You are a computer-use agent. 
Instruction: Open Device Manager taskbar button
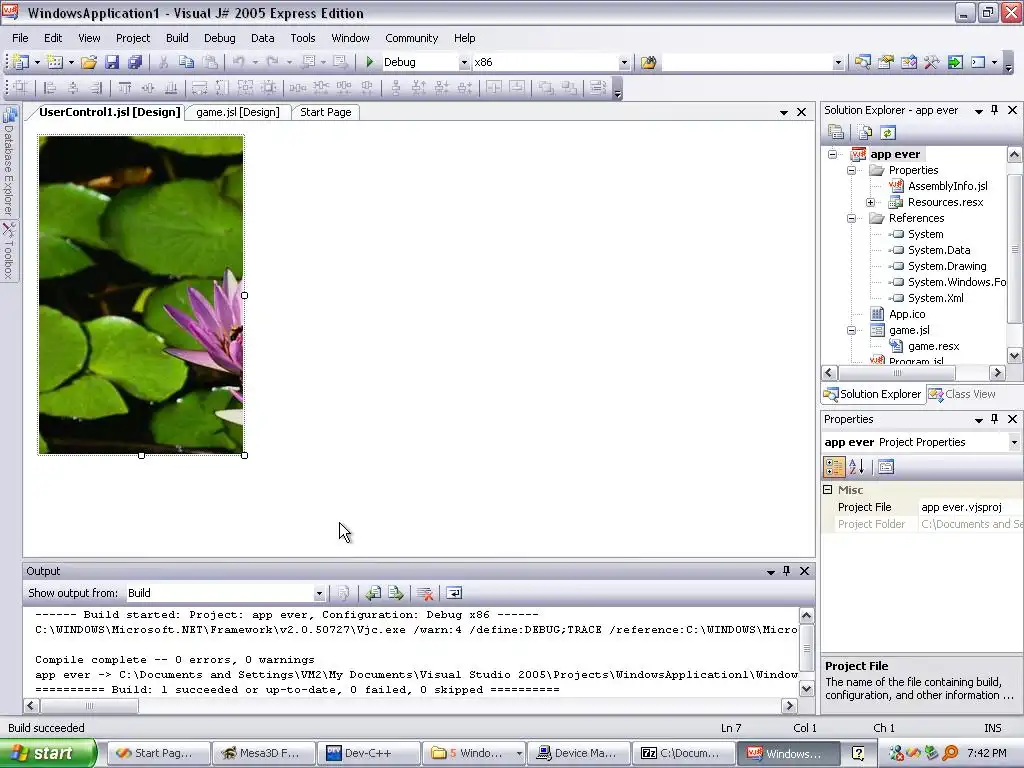click(578, 753)
